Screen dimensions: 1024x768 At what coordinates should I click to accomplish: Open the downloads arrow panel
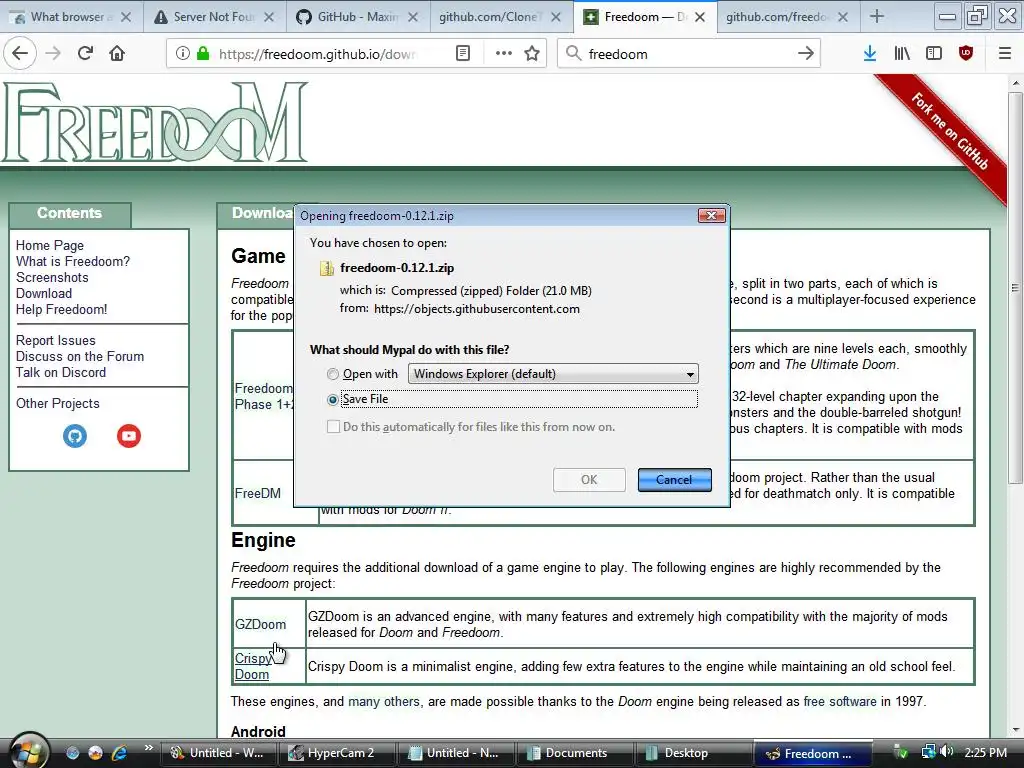pyautogui.click(x=870, y=54)
